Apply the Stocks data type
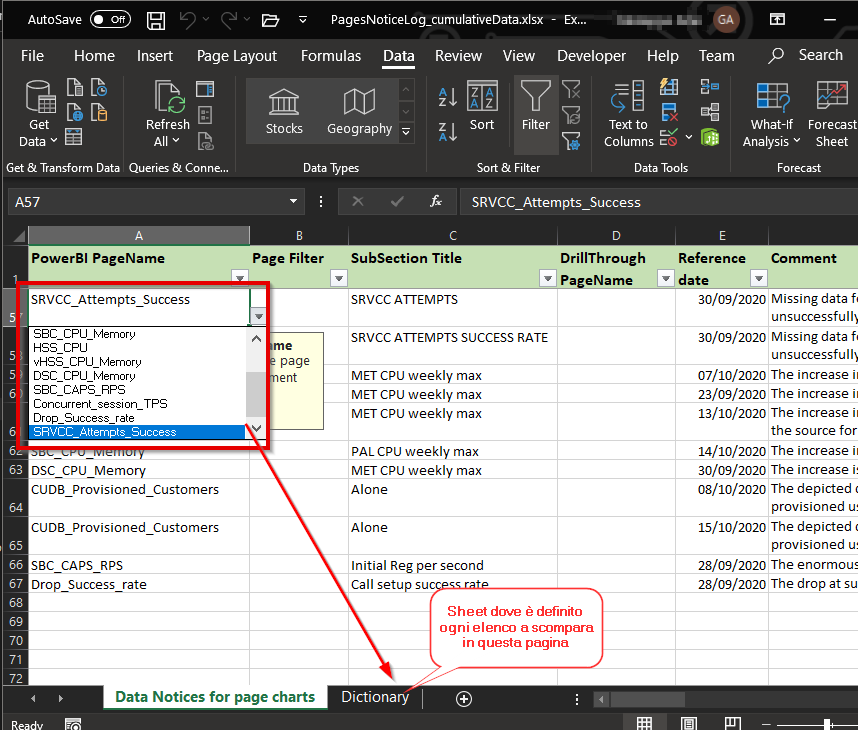 click(283, 110)
